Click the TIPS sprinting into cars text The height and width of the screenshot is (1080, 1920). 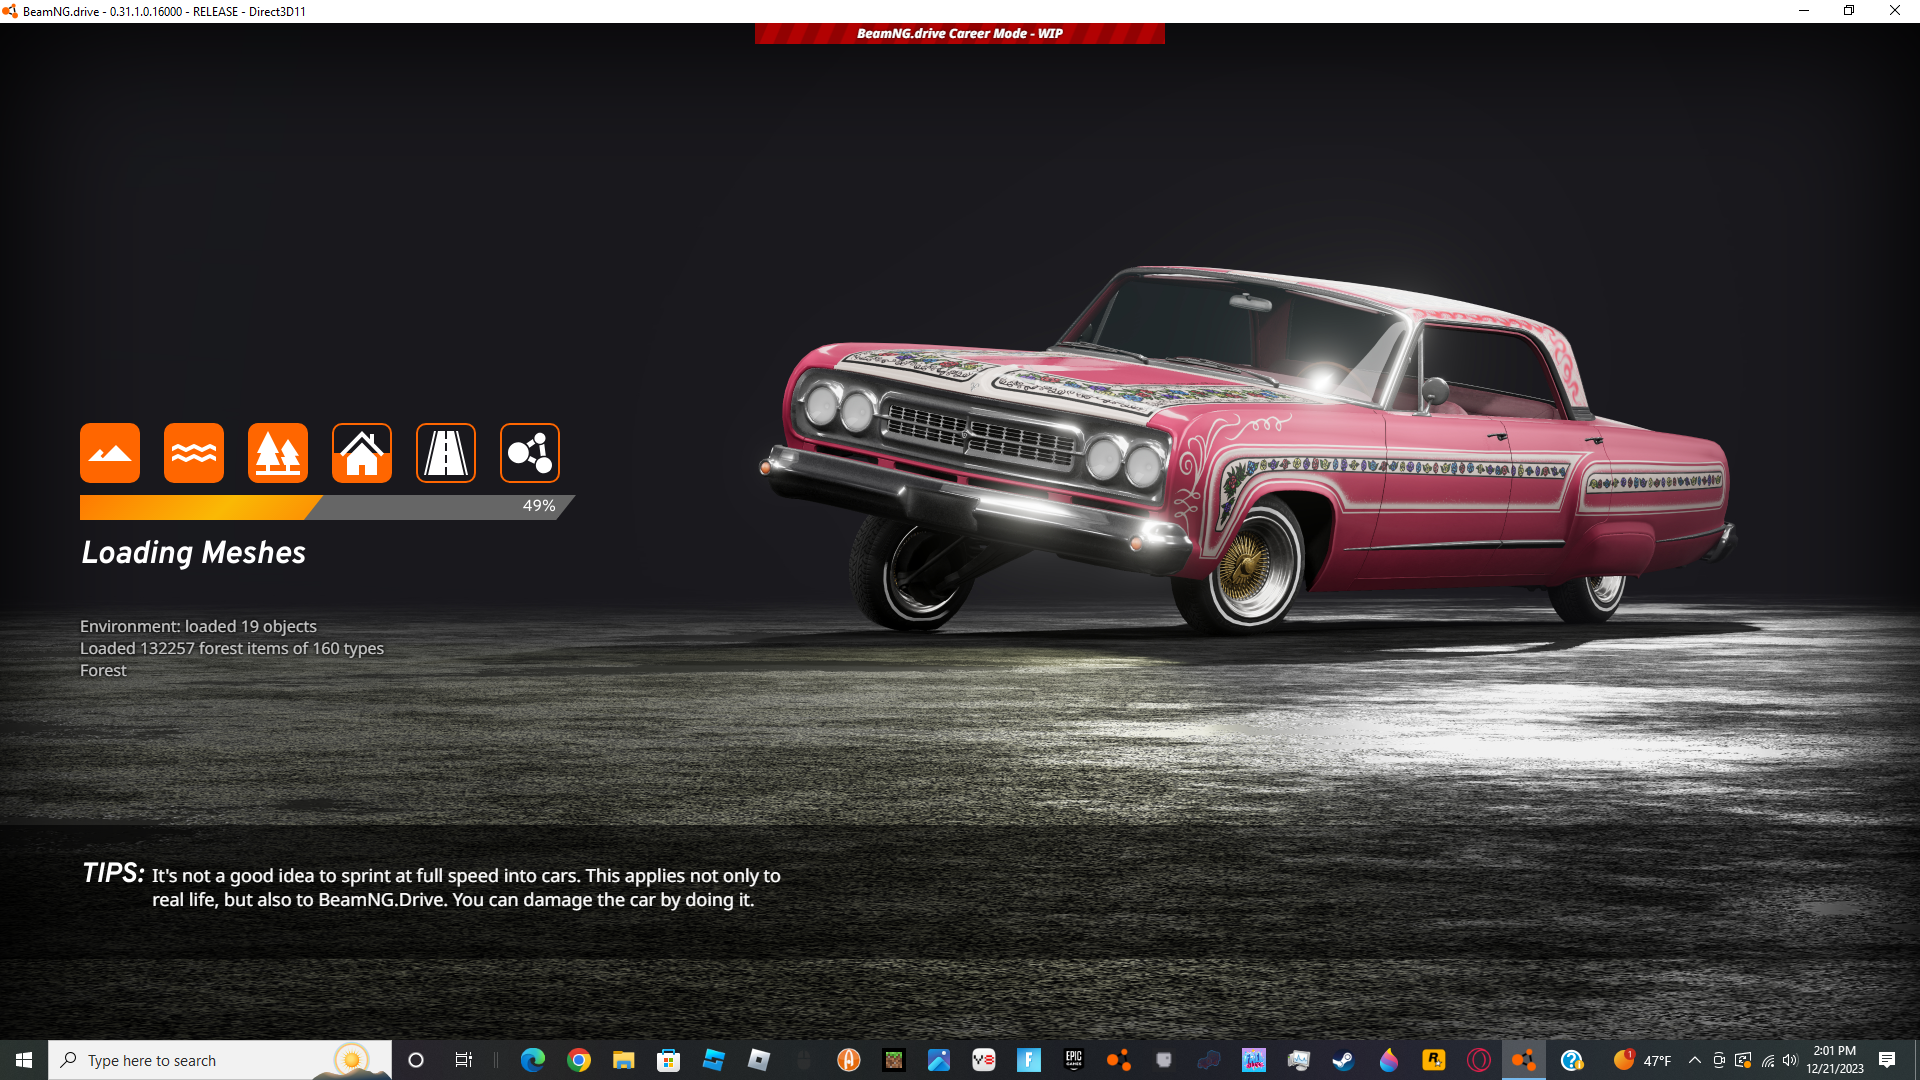pyautogui.click(x=466, y=887)
